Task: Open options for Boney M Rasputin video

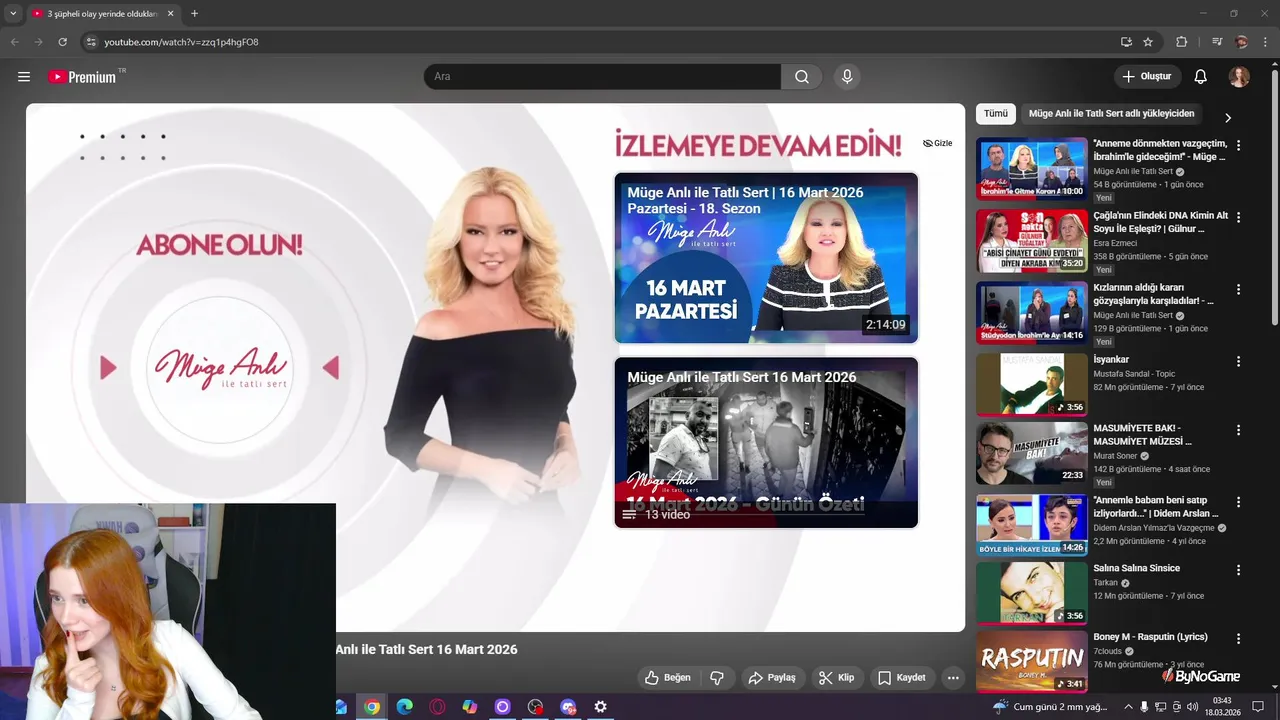Action: (x=1239, y=639)
